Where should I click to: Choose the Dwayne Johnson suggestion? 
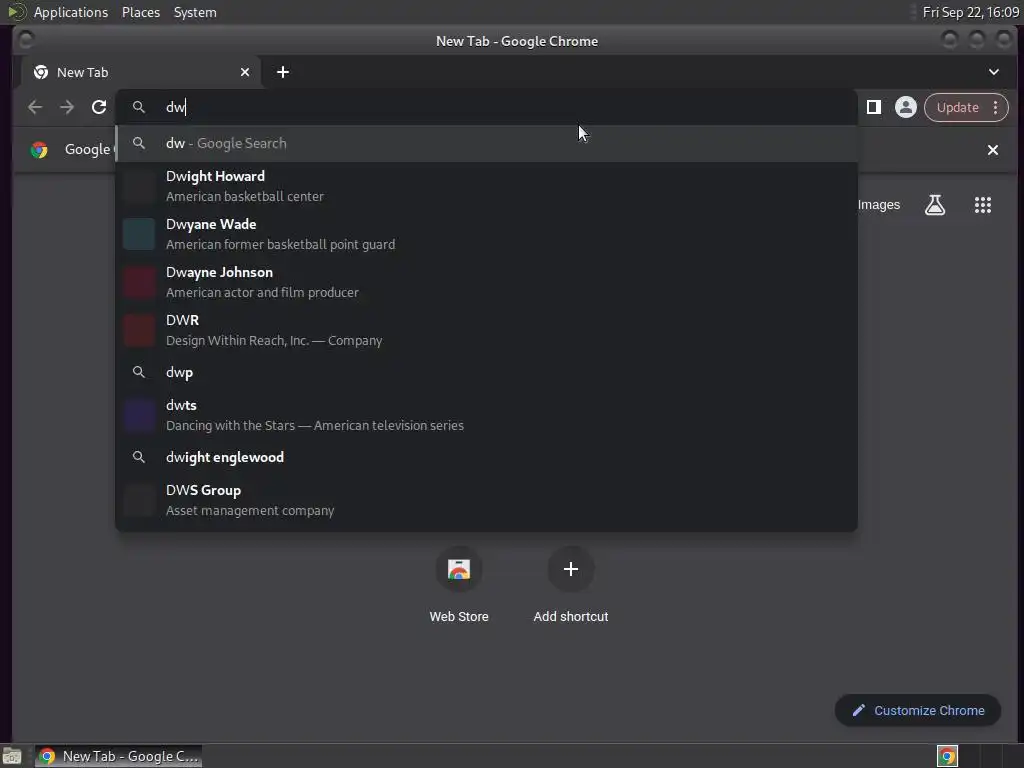pyautogui.click(x=487, y=282)
